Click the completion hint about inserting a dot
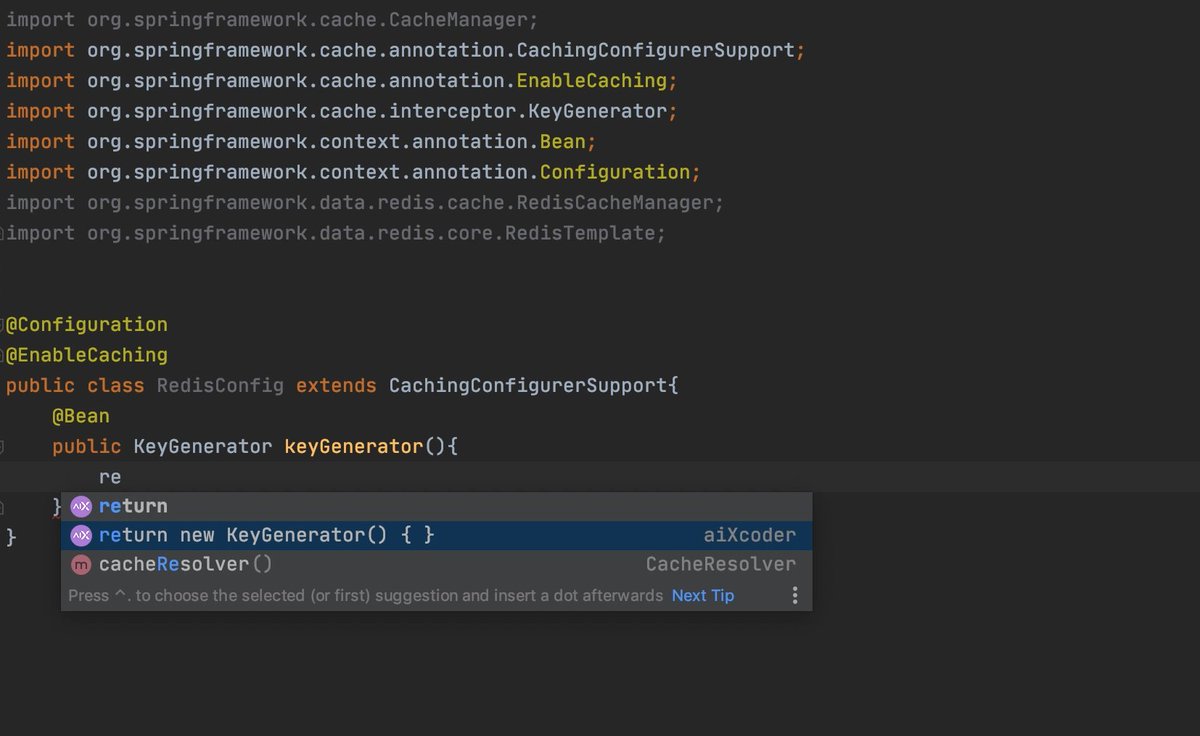Image resolution: width=1200 pixels, height=736 pixels. point(366,596)
